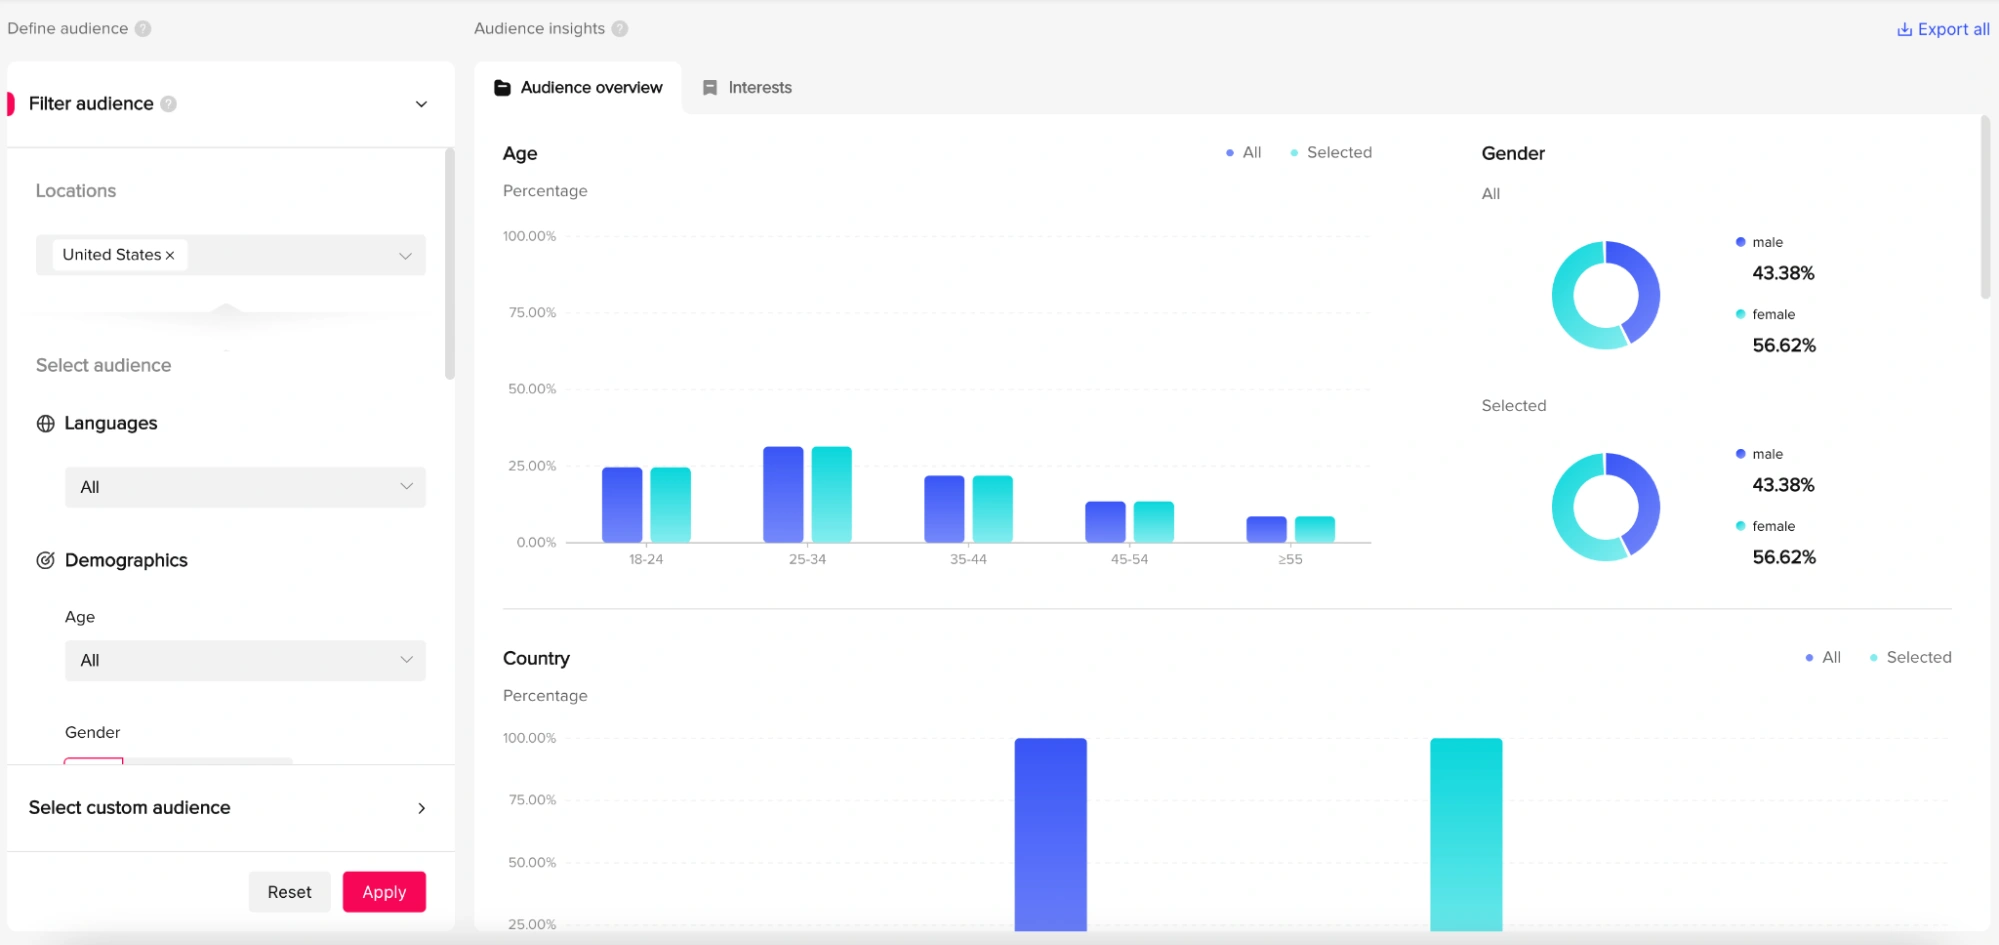This screenshot has height=945, width=1999.
Task: Toggle the All series in Country legend
Action: click(1823, 658)
